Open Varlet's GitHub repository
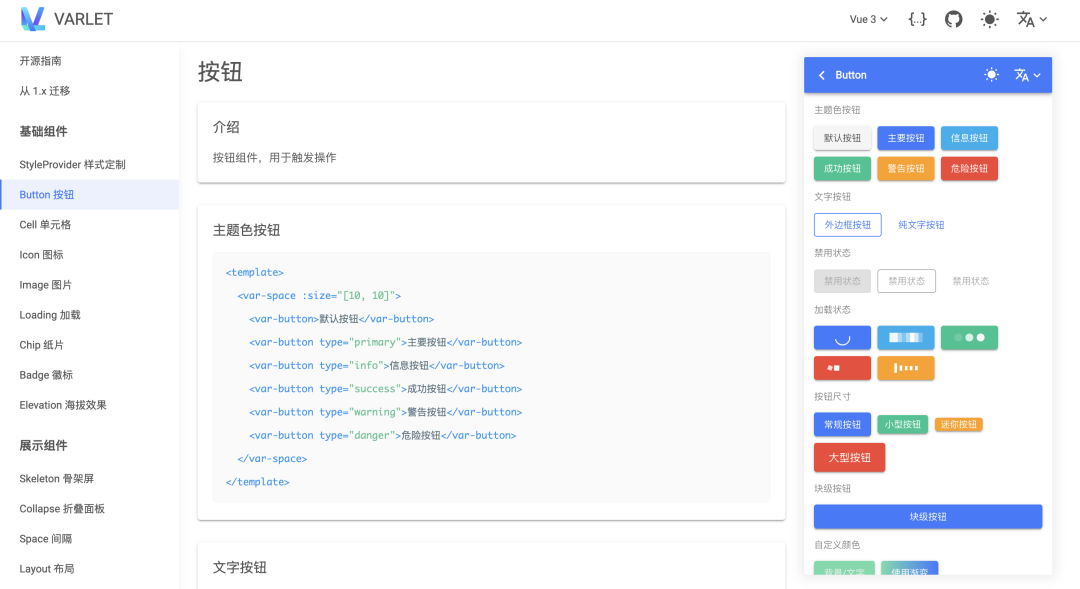The image size is (1080, 589). click(x=953, y=19)
